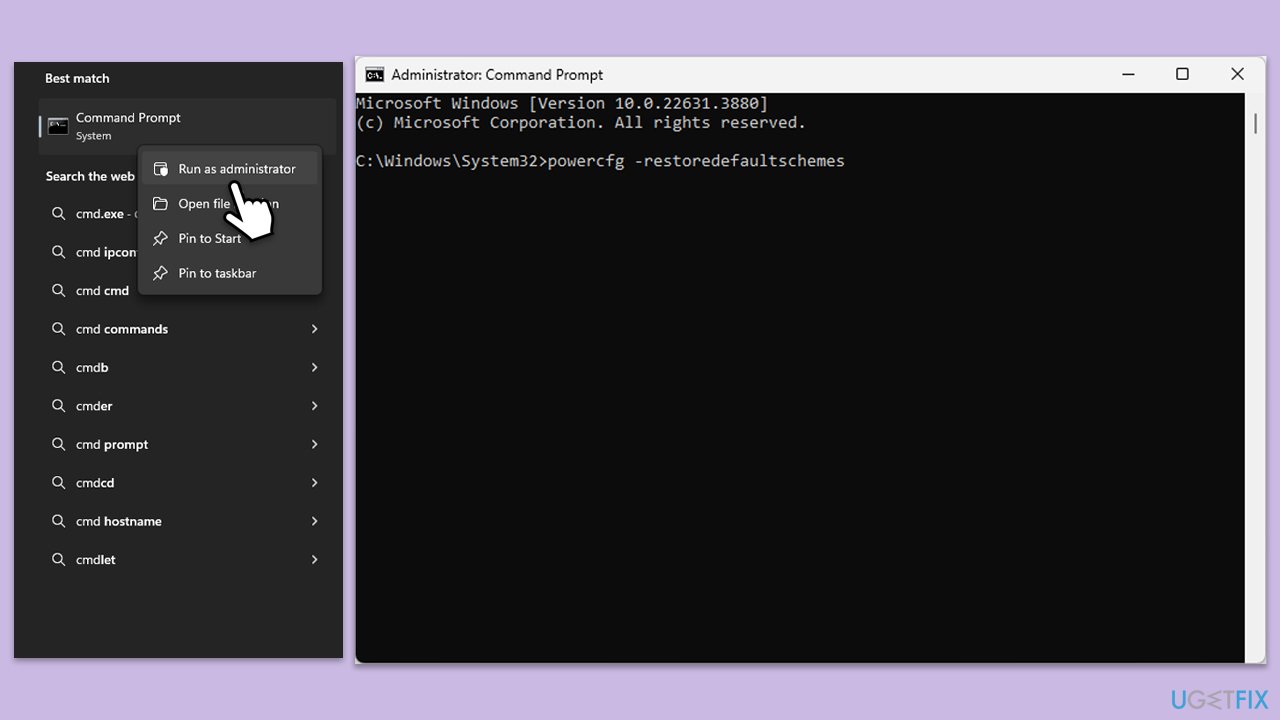The image size is (1280, 720).
Task: Select Pin to taskbar menu entry
Action: 230,273
